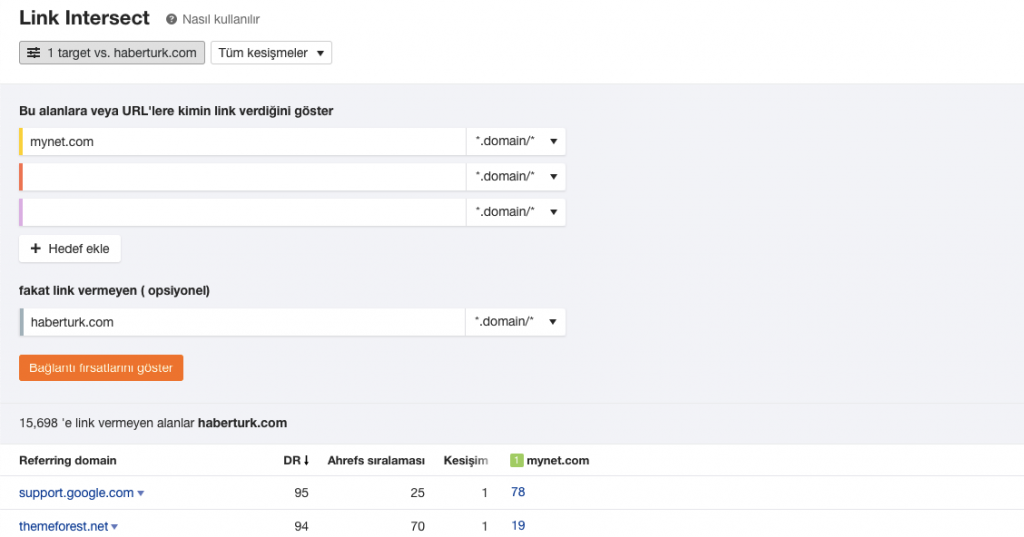Image resolution: width=1024 pixels, height=537 pixels.
Task: Open mode dropdown beside mynet.com field
Action: click(x=516, y=141)
